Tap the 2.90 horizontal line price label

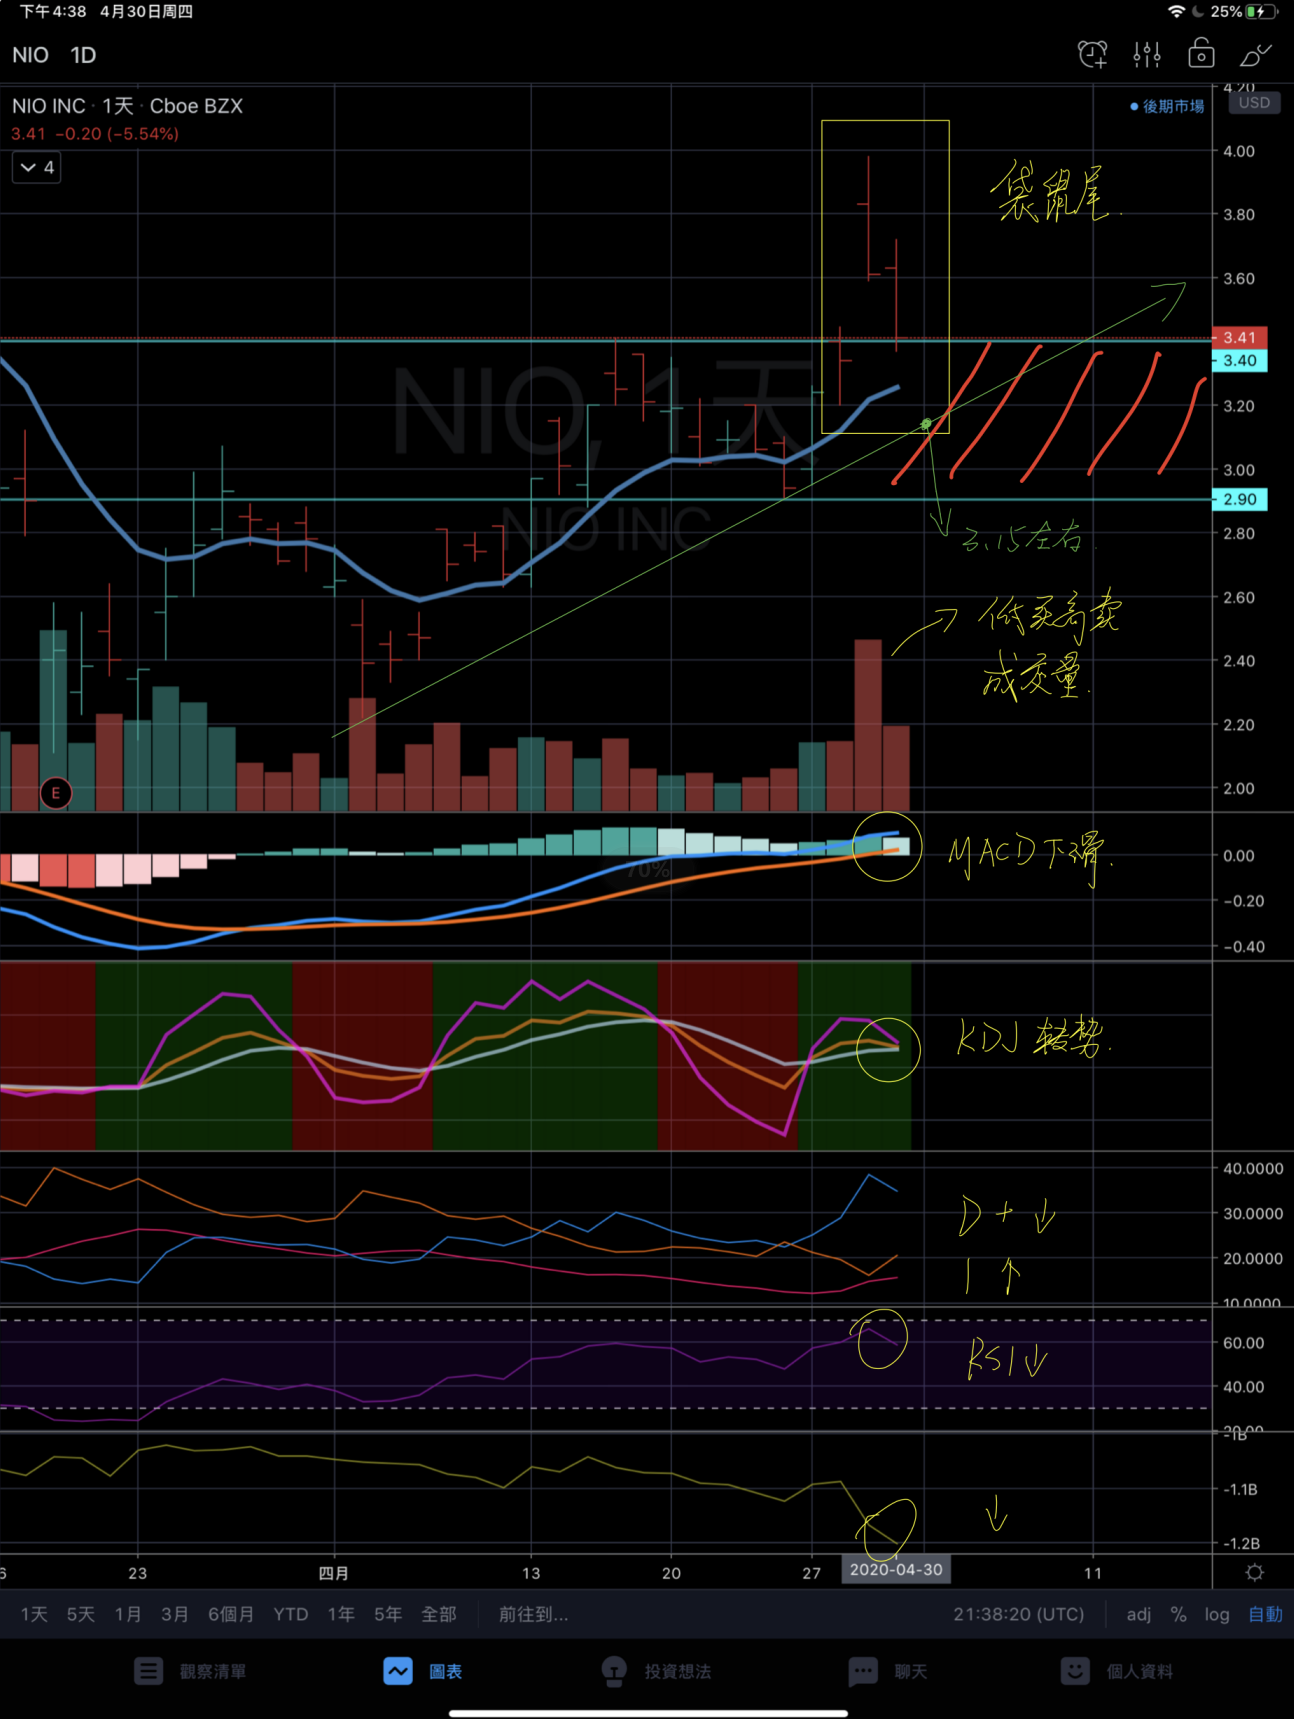(1240, 499)
